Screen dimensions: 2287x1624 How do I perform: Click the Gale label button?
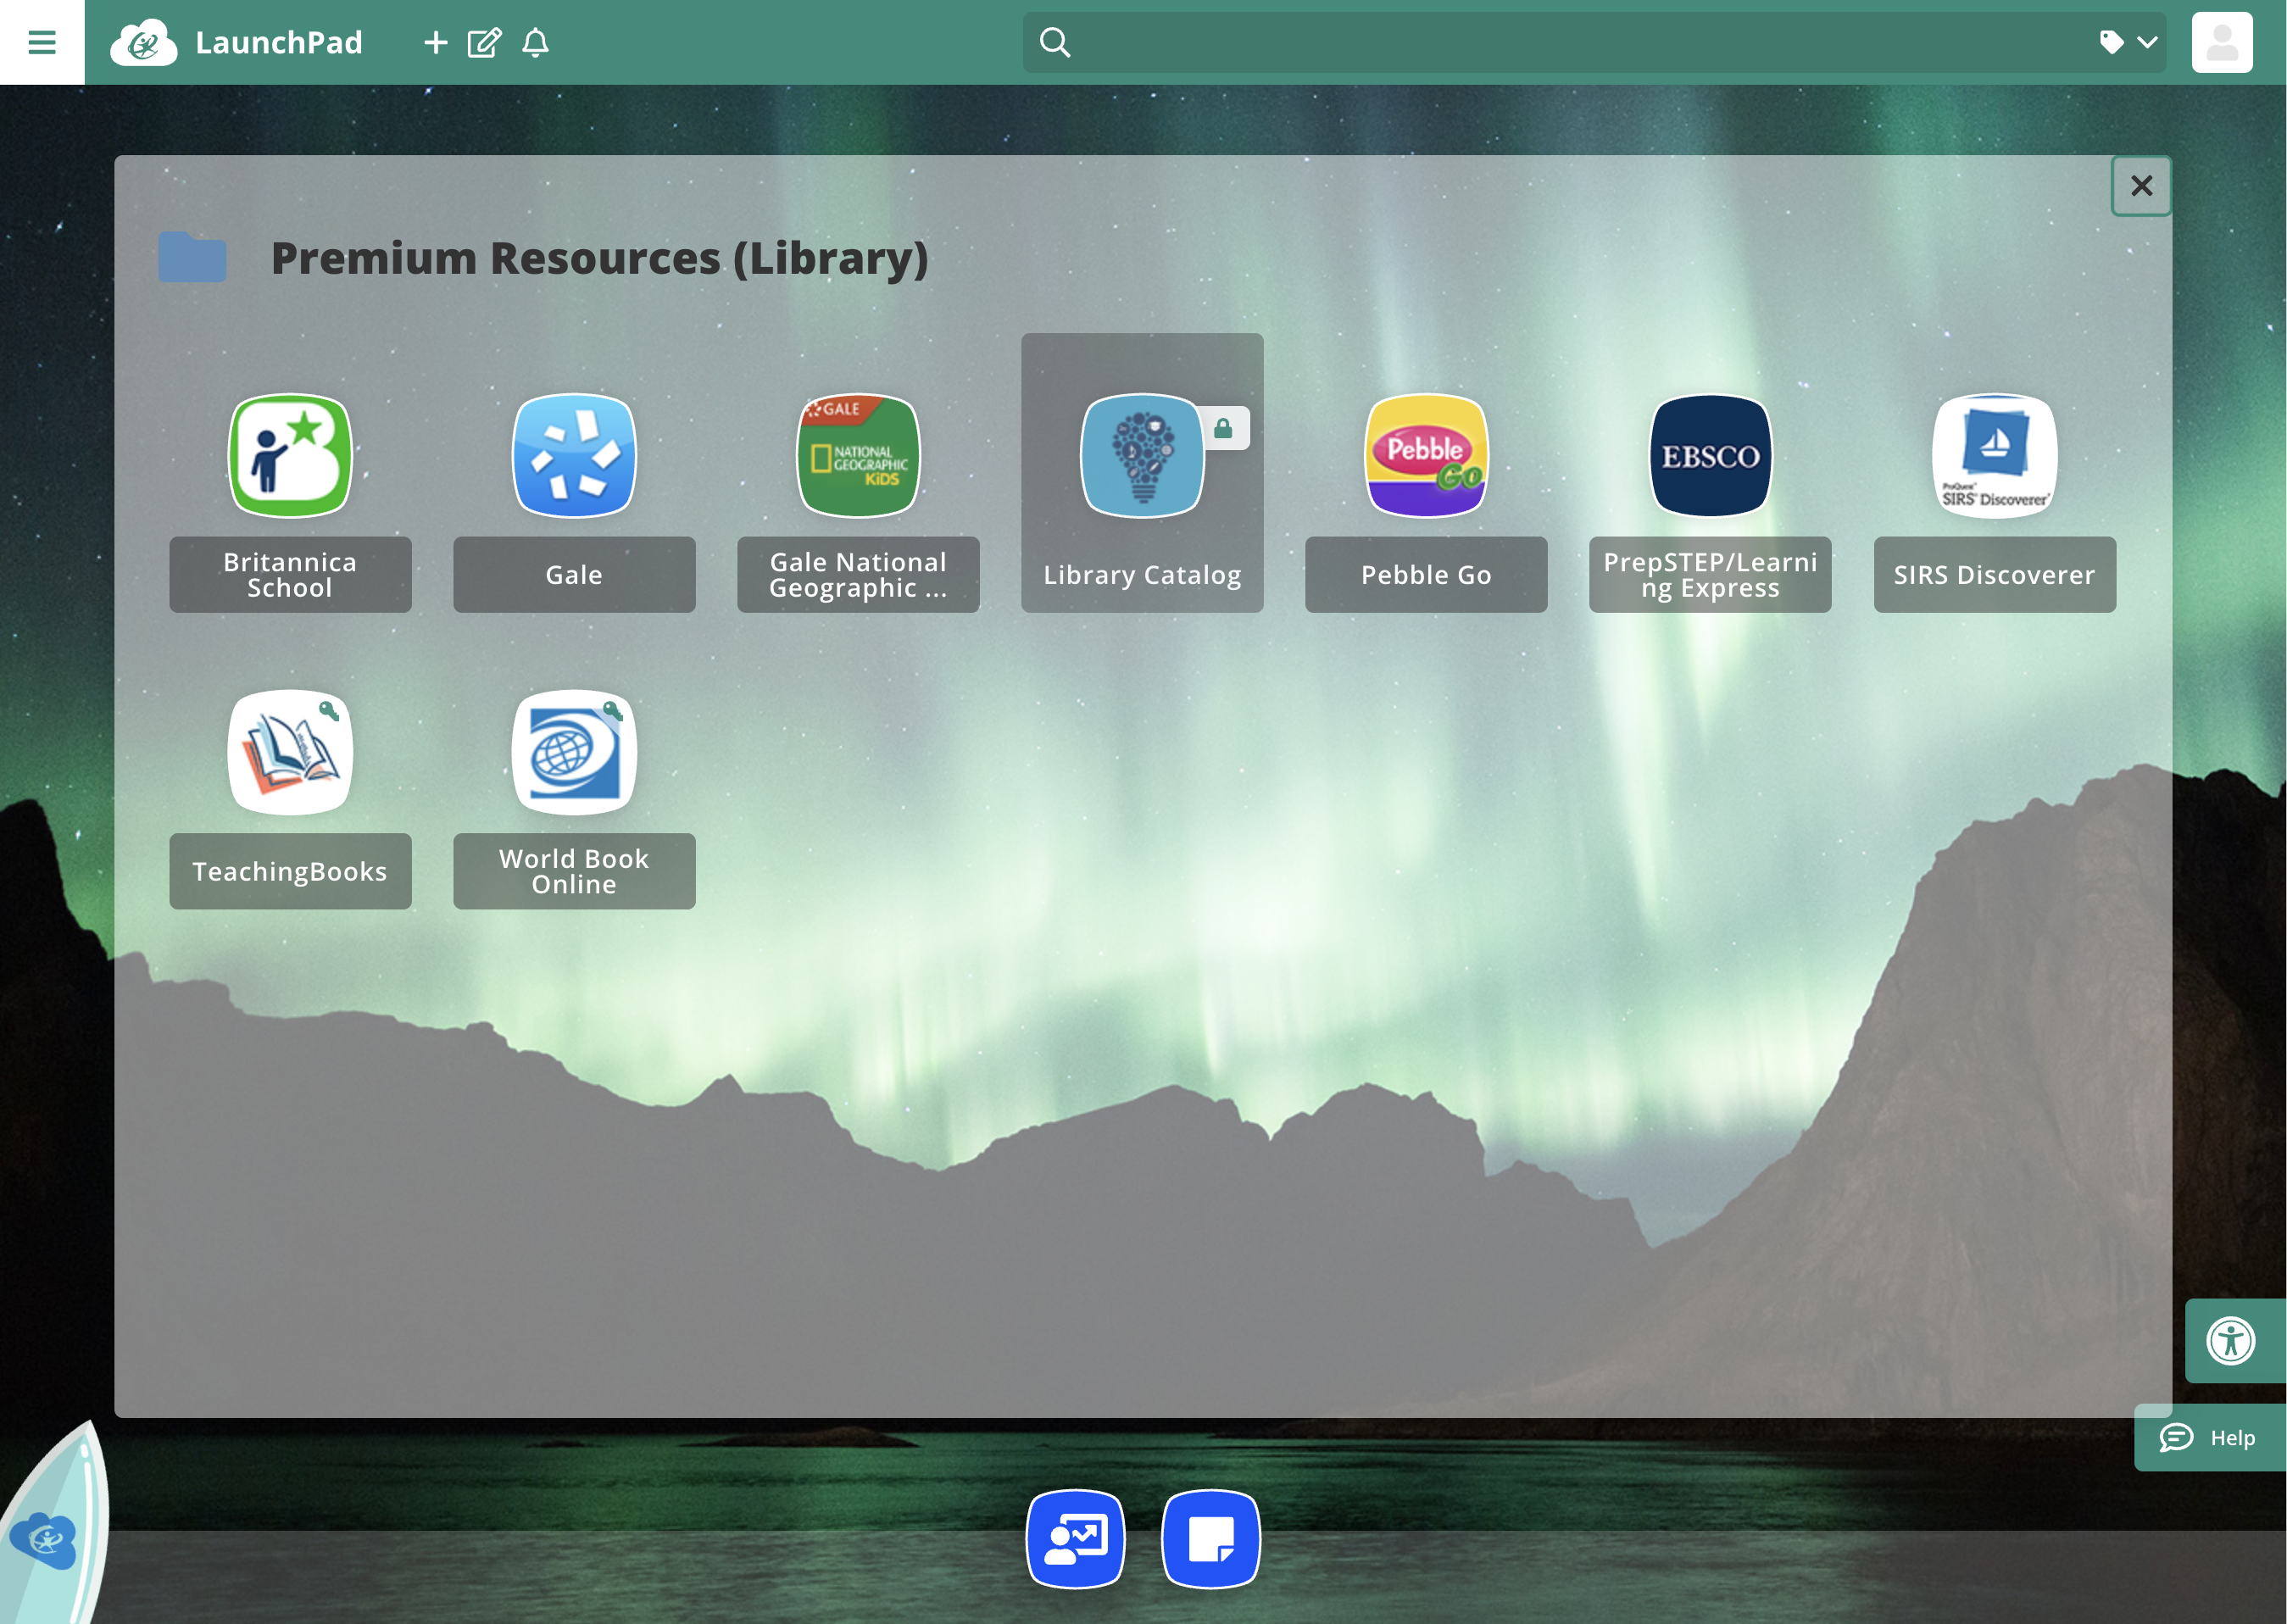(x=574, y=575)
